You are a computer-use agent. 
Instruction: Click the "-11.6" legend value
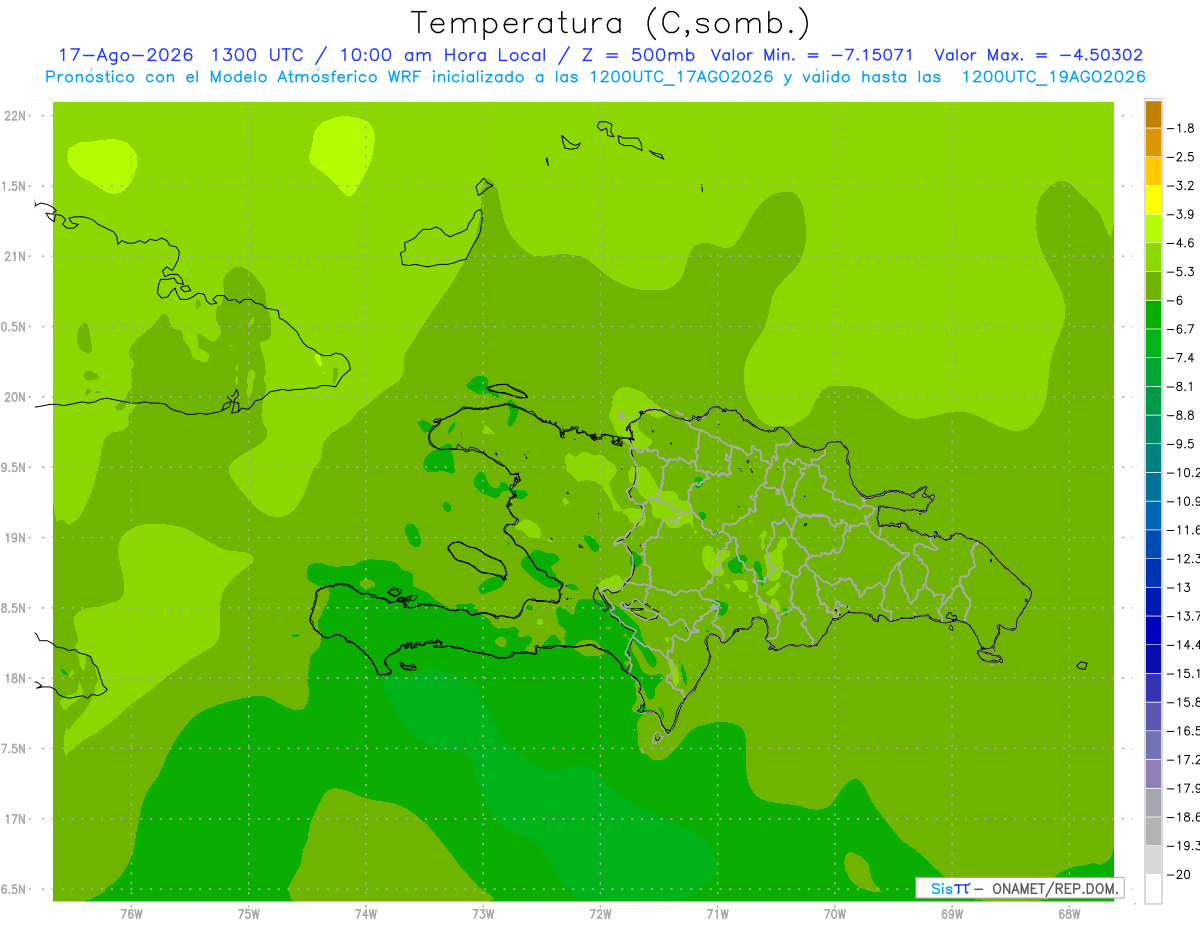click(x=1184, y=530)
